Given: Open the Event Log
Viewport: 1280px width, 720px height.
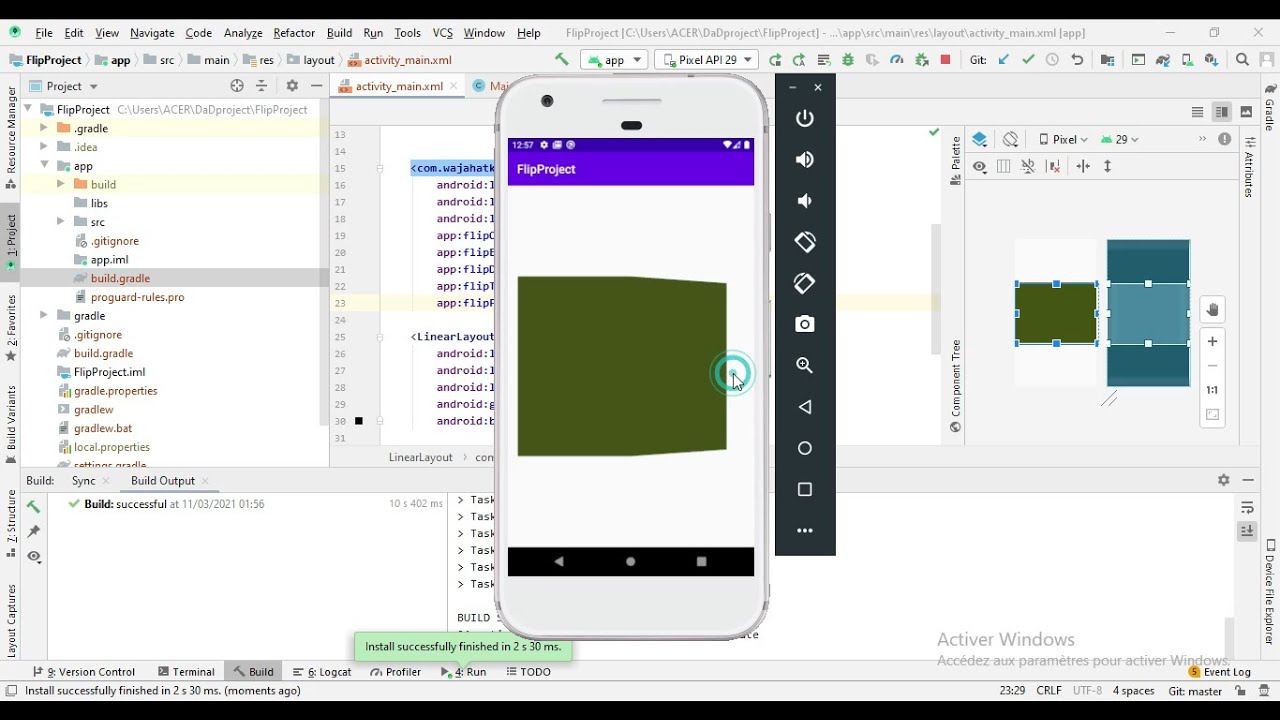Looking at the screenshot, I should pyautogui.click(x=1220, y=672).
